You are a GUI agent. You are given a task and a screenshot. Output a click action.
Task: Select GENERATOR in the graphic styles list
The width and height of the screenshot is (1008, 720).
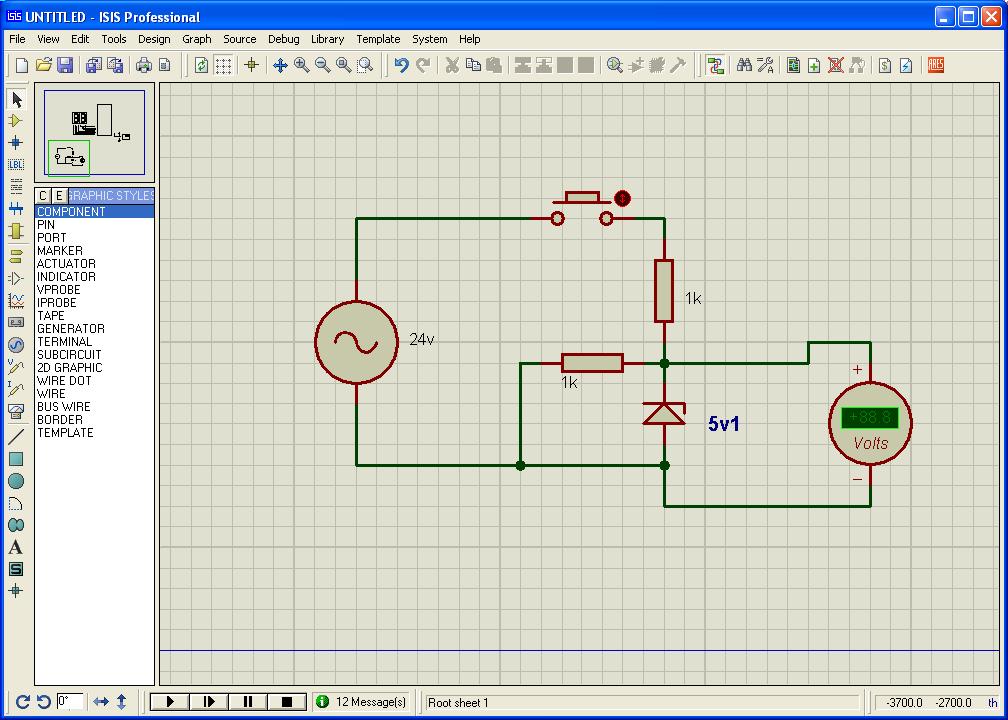click(70, 329)
